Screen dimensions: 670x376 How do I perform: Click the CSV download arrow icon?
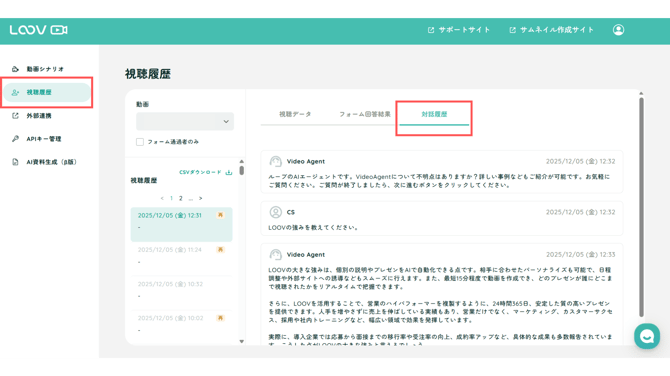[229, 172]
